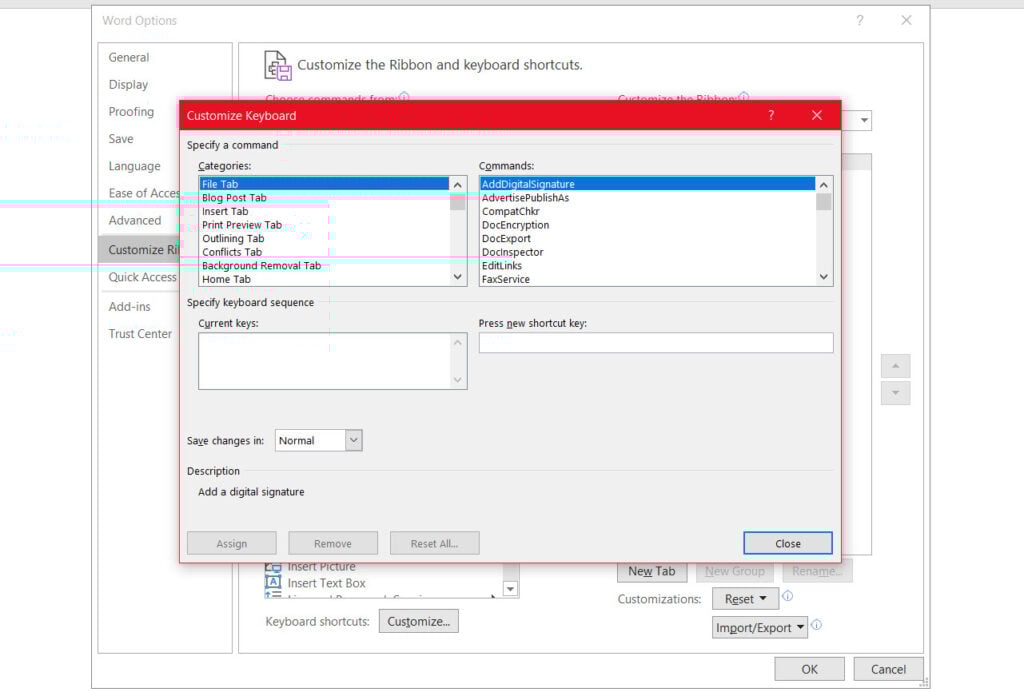
Task: Open Add-ins options page
Action: 129,307
